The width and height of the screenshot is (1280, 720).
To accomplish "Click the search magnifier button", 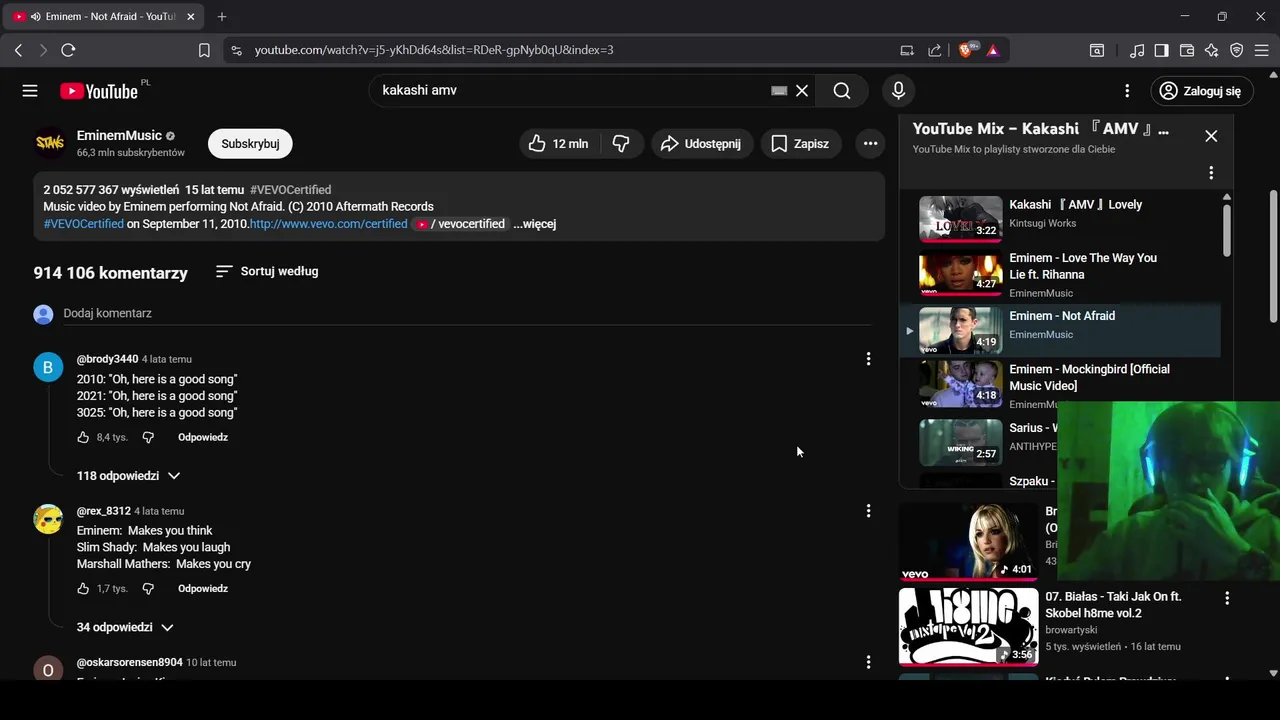I will coord(842,91).
